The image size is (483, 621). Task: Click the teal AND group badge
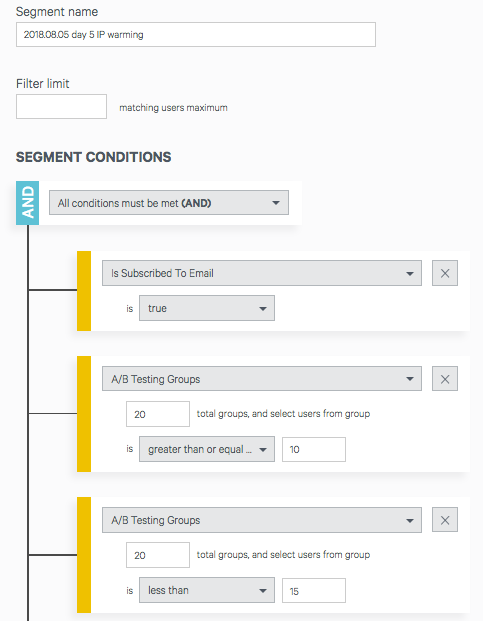pos(27,203)
